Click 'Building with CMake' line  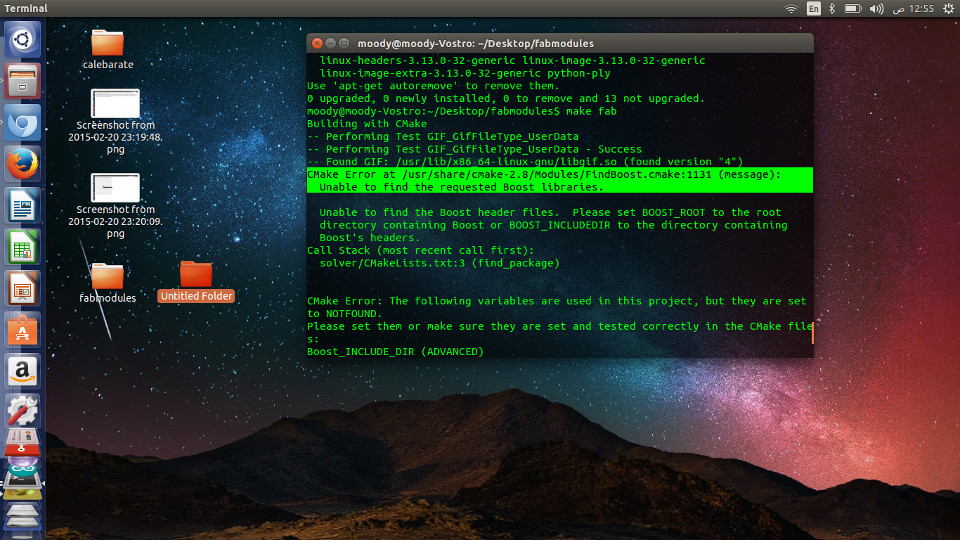[367, 124]
